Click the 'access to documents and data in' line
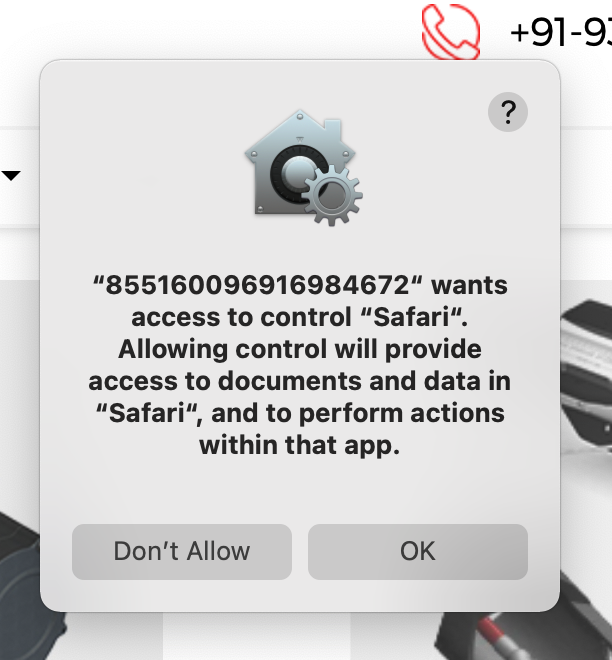Screen dimensions: 612x660 click(x=300, y=381)
